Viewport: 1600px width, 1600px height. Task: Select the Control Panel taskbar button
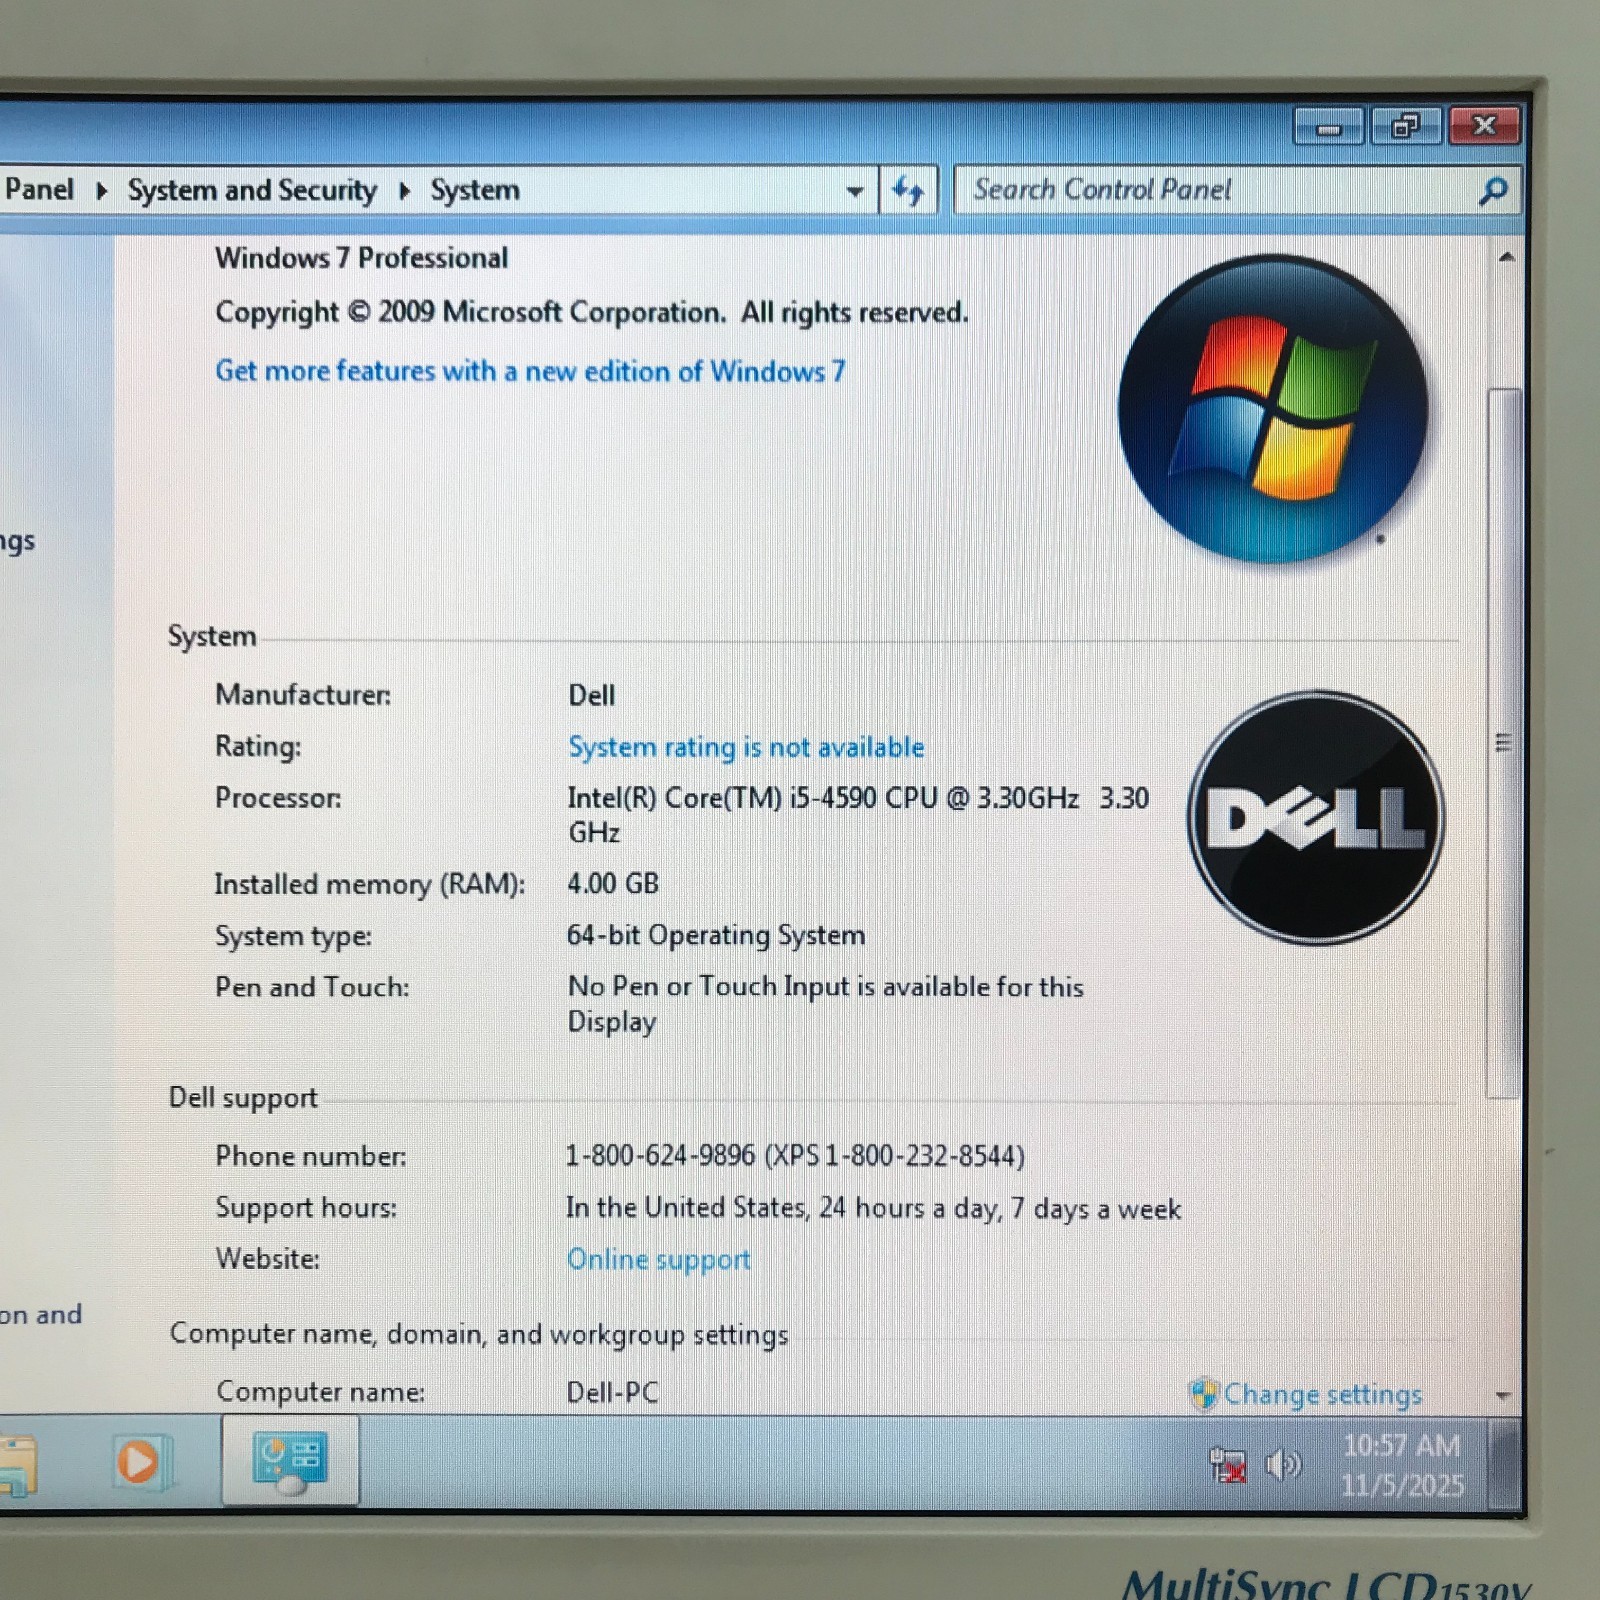[289, 1463]
